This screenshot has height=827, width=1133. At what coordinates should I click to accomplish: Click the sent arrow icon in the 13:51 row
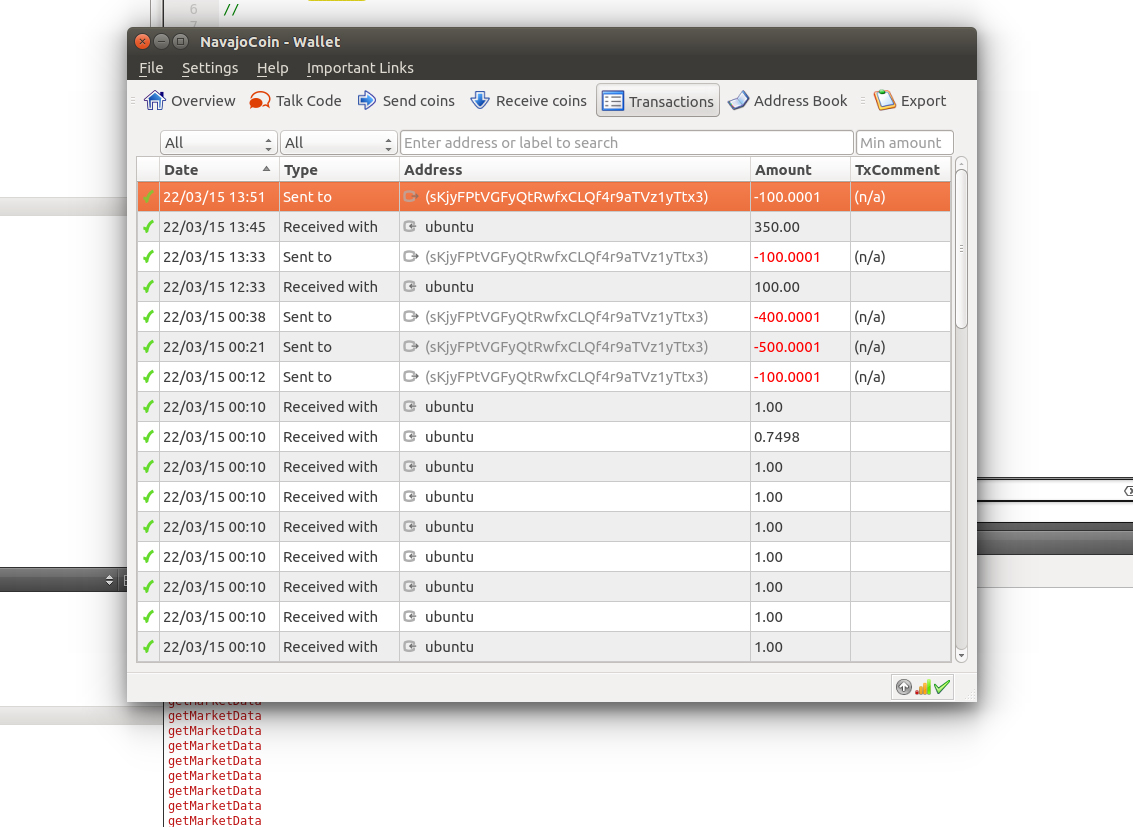coord(410,196)
